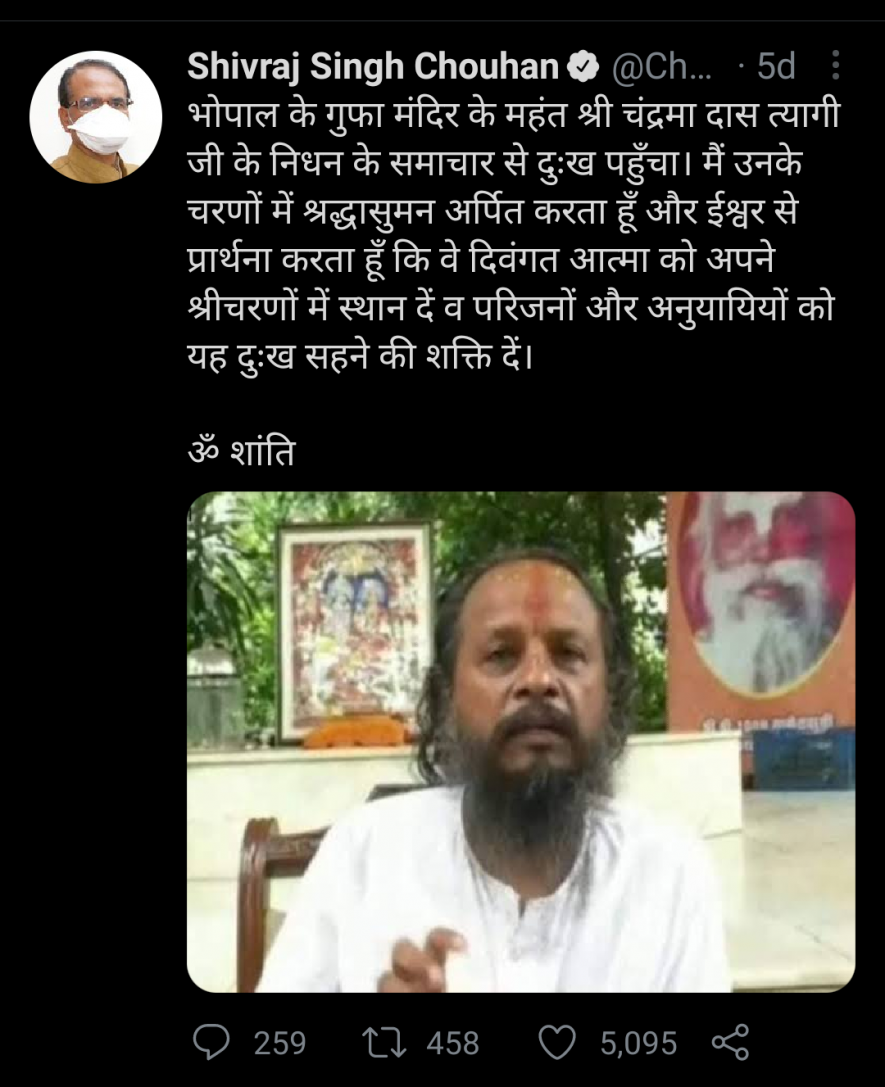Open the share icon for this tweet
Screen dimensions: 885x1087
click(730, 1042)
